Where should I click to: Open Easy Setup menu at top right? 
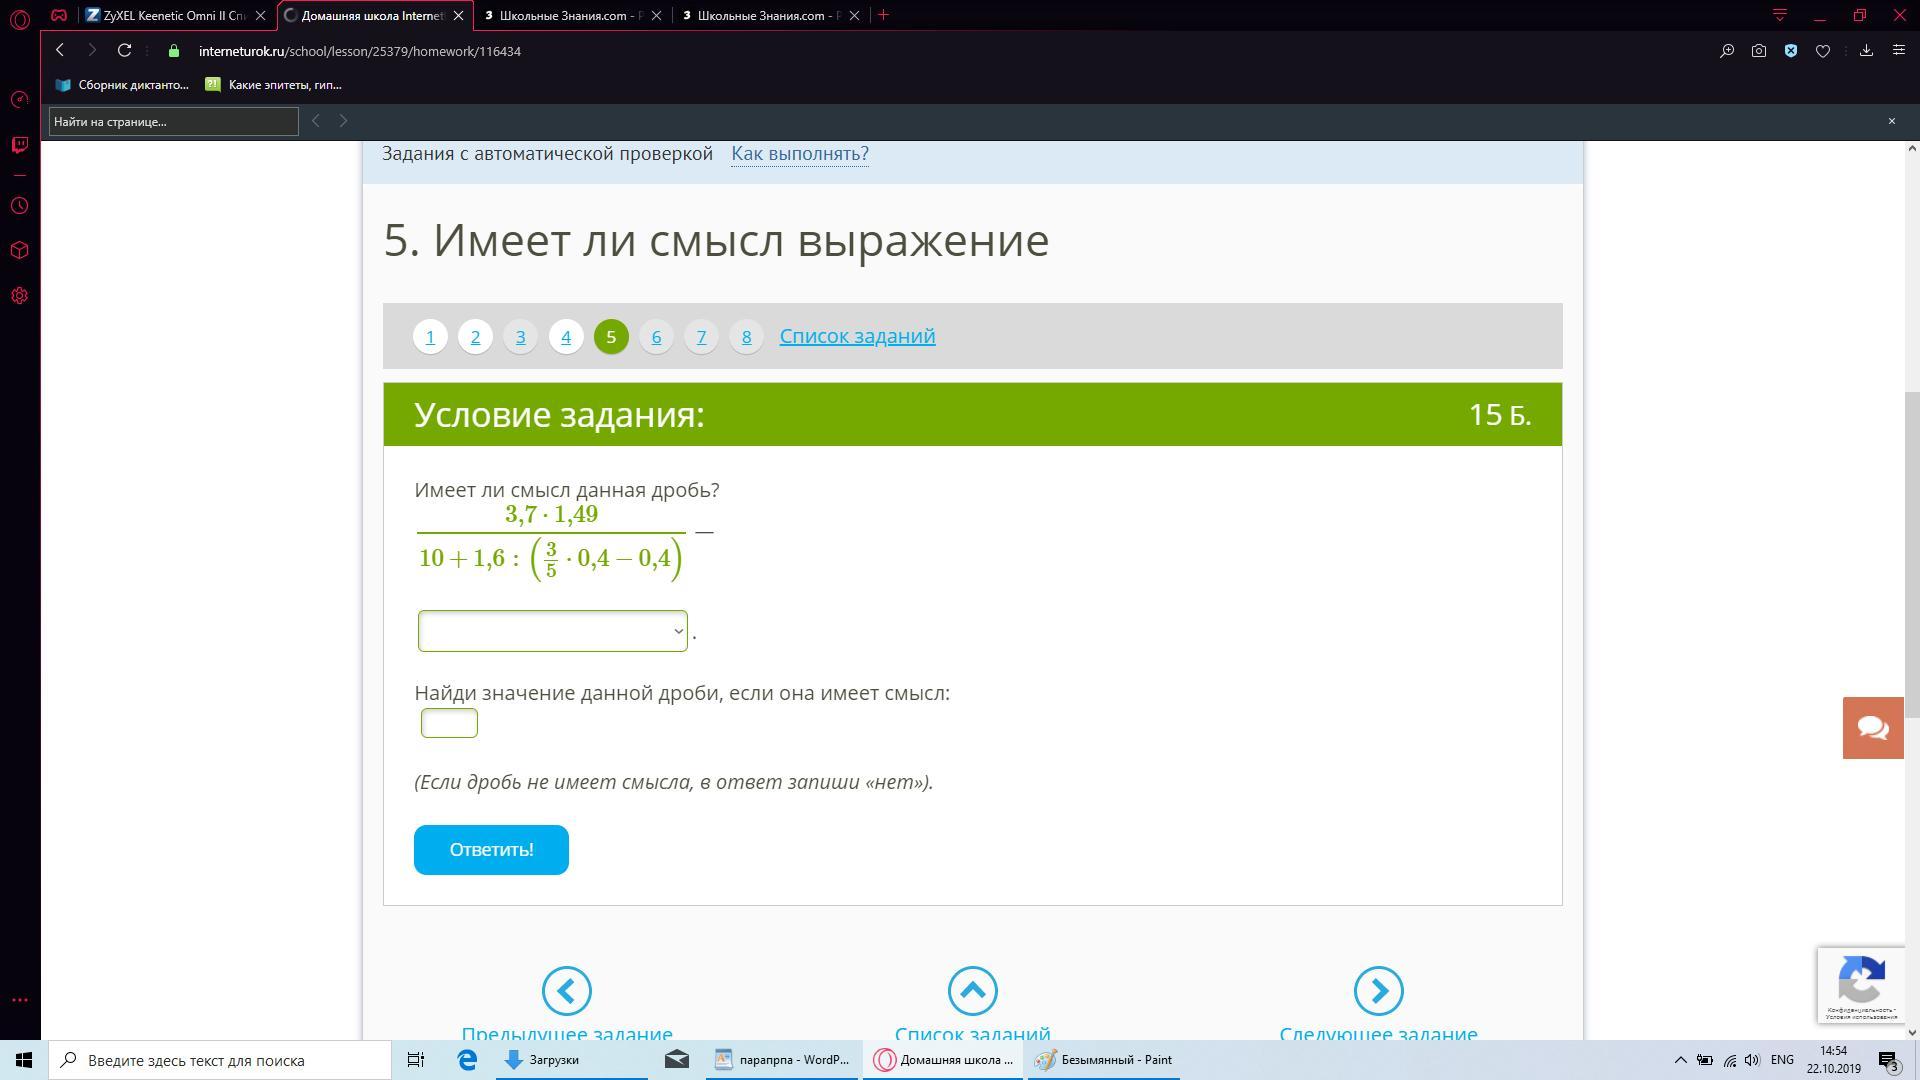pos(1898,51)
